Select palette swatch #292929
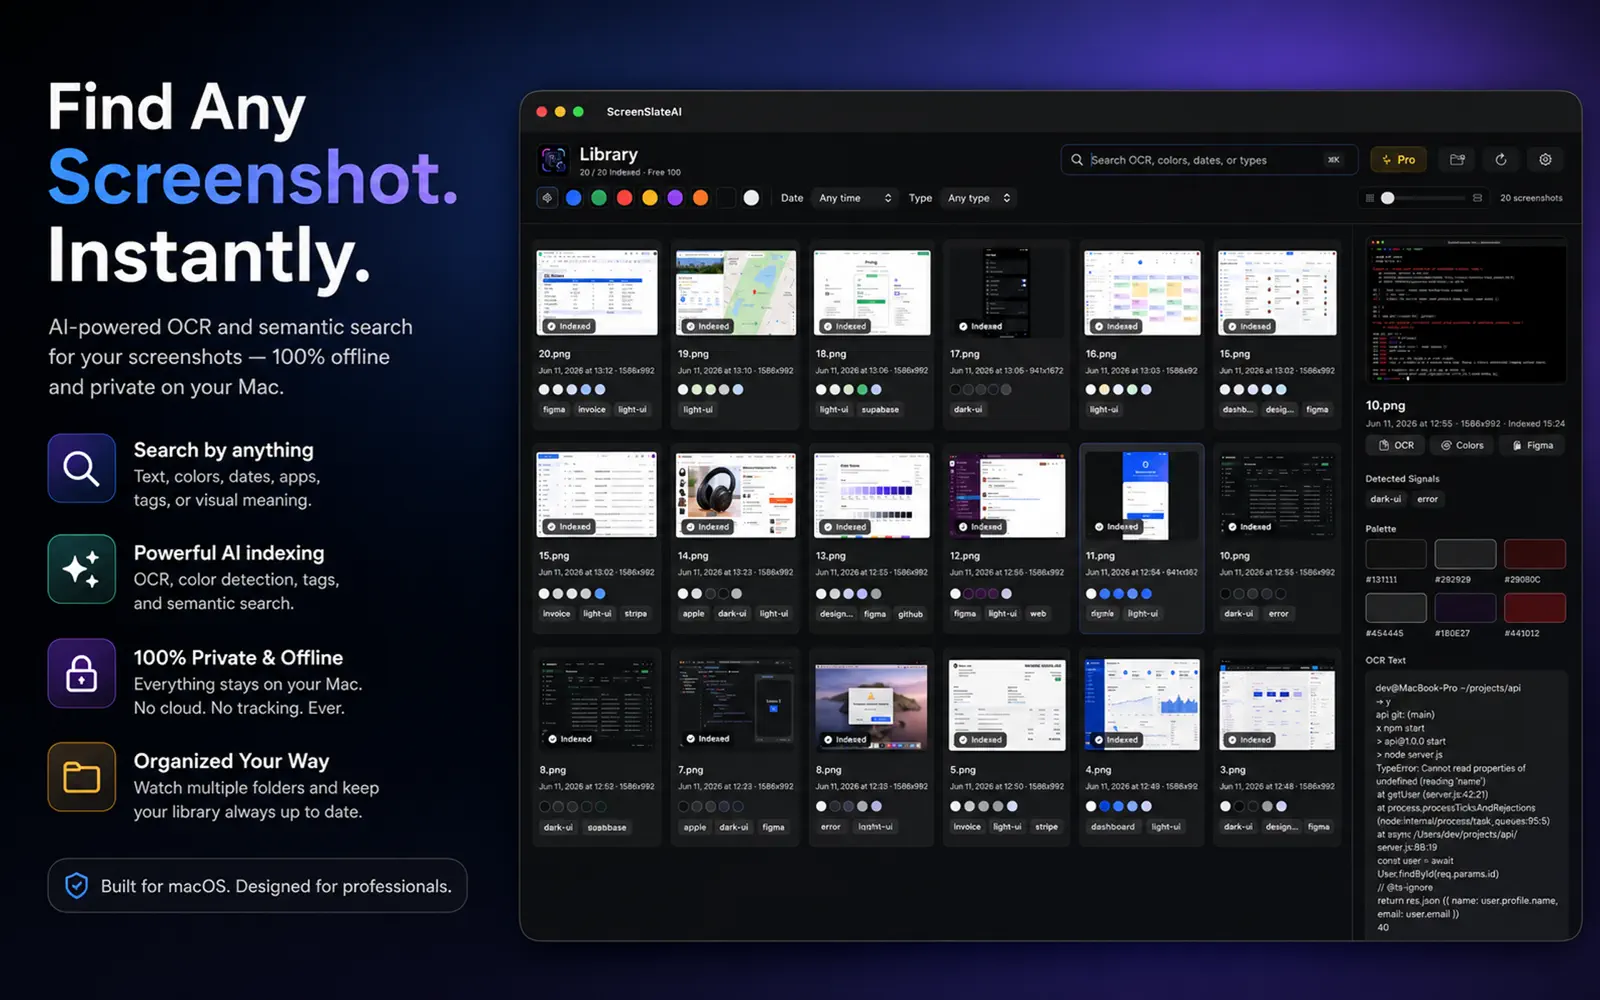The height and width of the screenshot is (1000, 1600). (1465, 554)
